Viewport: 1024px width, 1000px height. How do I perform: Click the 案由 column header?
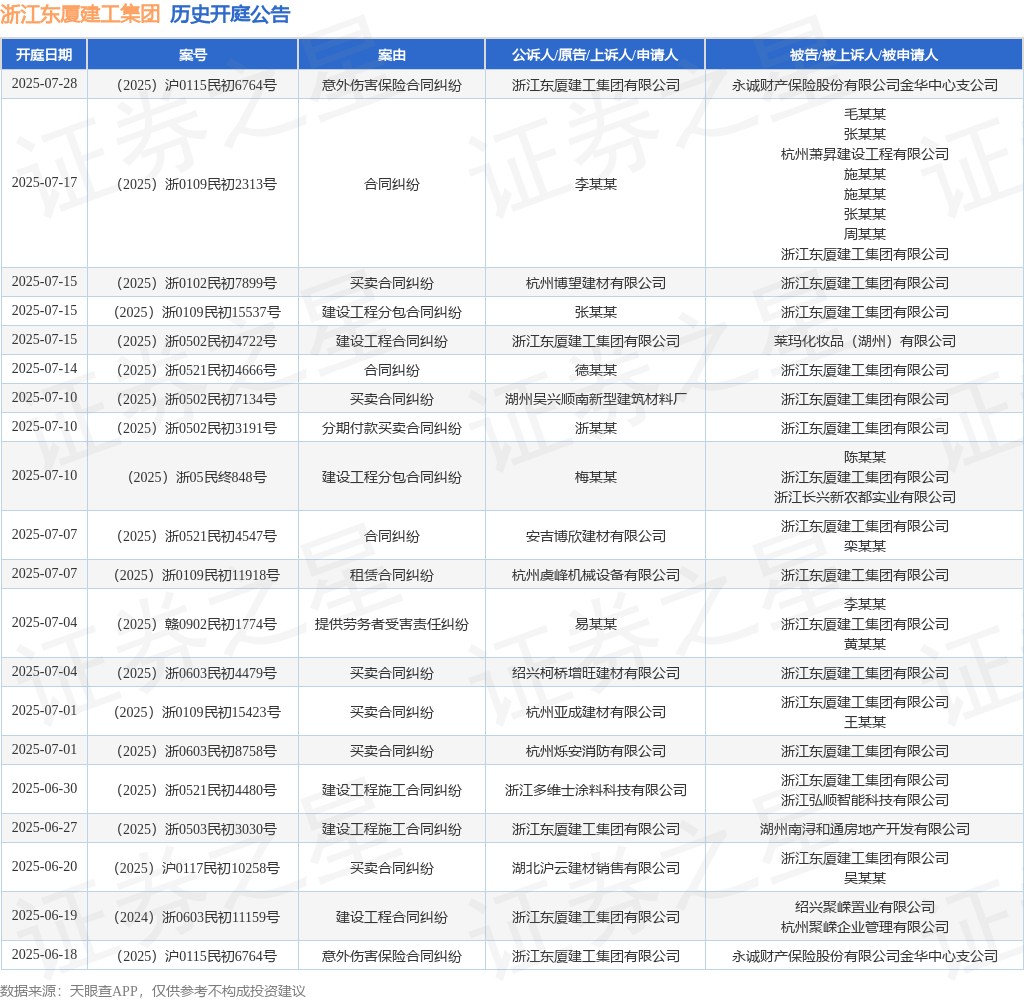(x=391, y=55)
